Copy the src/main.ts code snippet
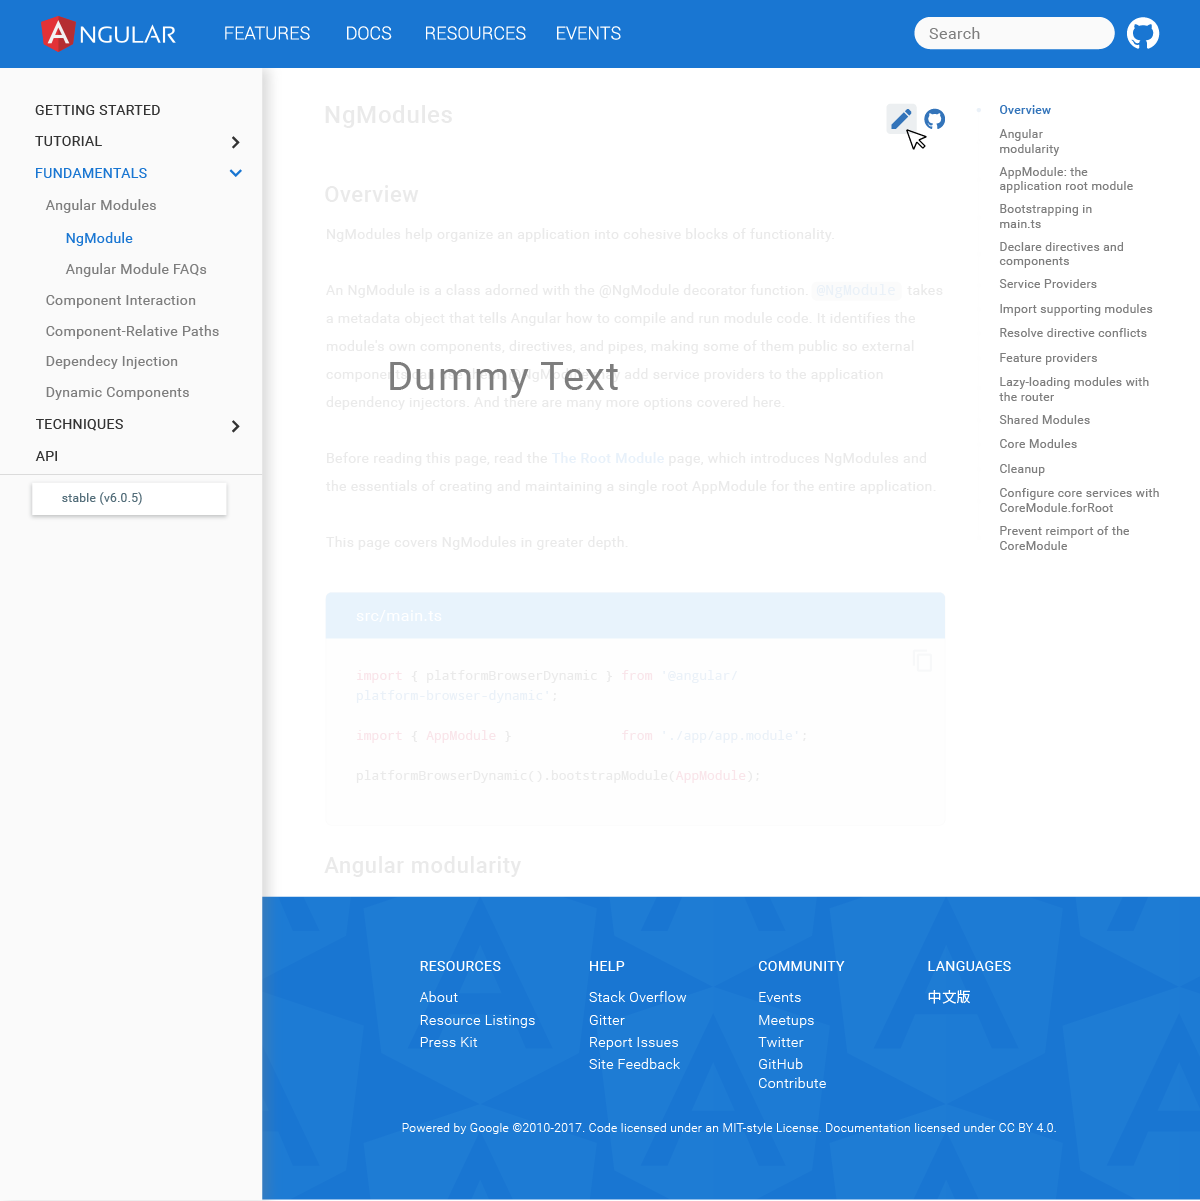The height and width of the screenshot is (1201, 1200). pyautogui.click(x=922, y=660)
